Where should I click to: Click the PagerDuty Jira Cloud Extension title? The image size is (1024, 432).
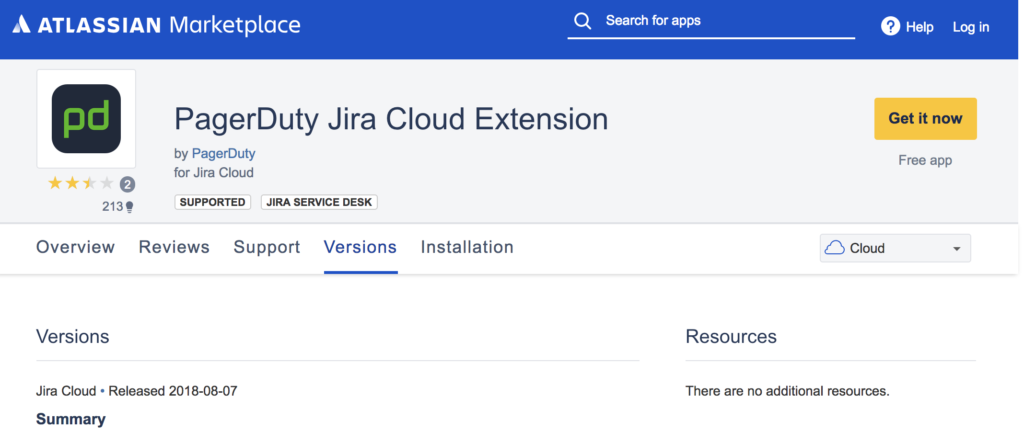[391, 119]
